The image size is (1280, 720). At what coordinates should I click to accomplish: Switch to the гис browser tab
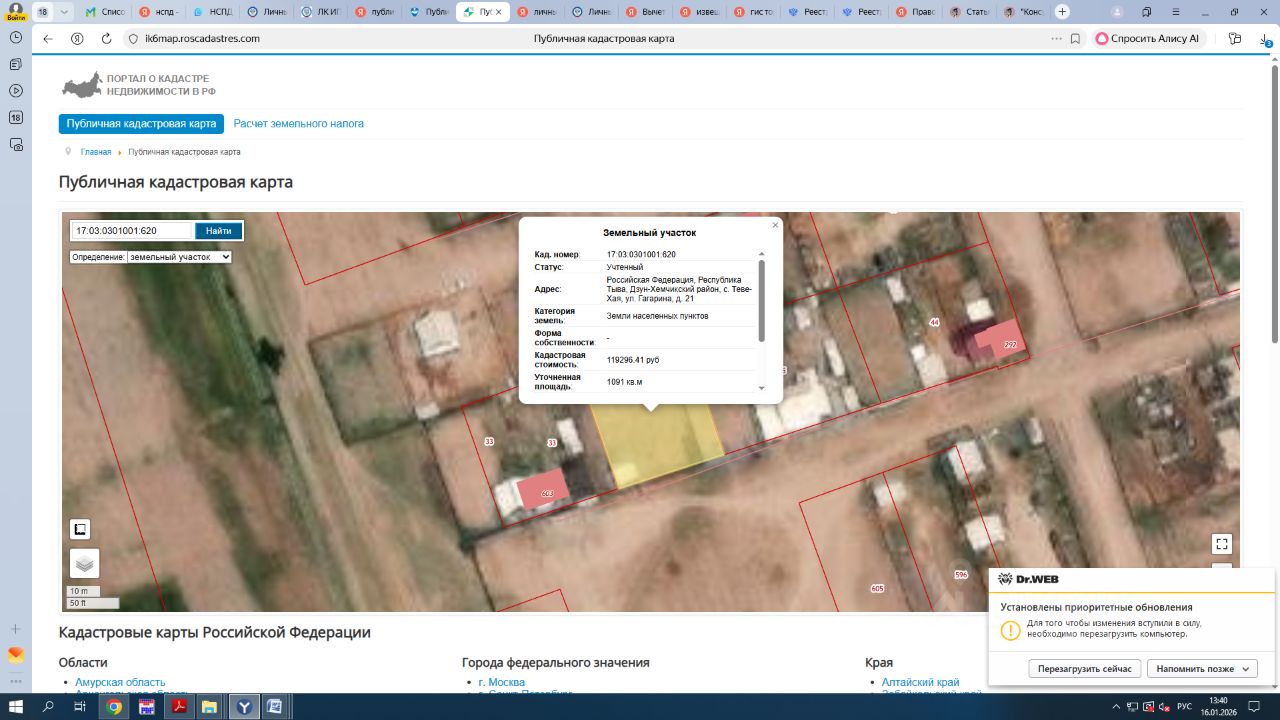coord(754,12)
